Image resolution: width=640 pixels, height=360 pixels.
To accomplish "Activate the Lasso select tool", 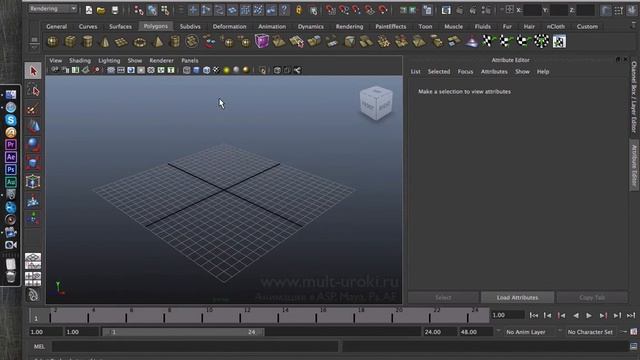I will coord(33,90).
